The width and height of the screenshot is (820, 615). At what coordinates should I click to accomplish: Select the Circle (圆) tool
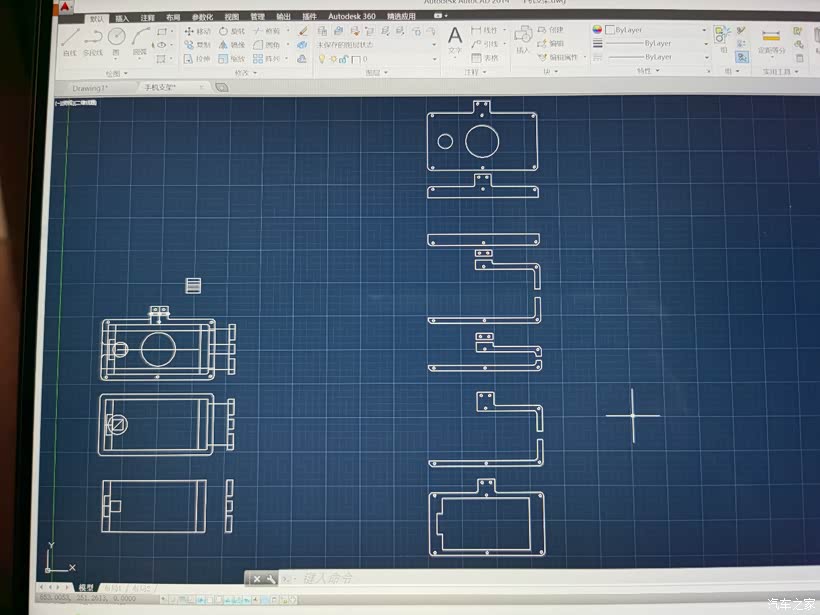116,39
